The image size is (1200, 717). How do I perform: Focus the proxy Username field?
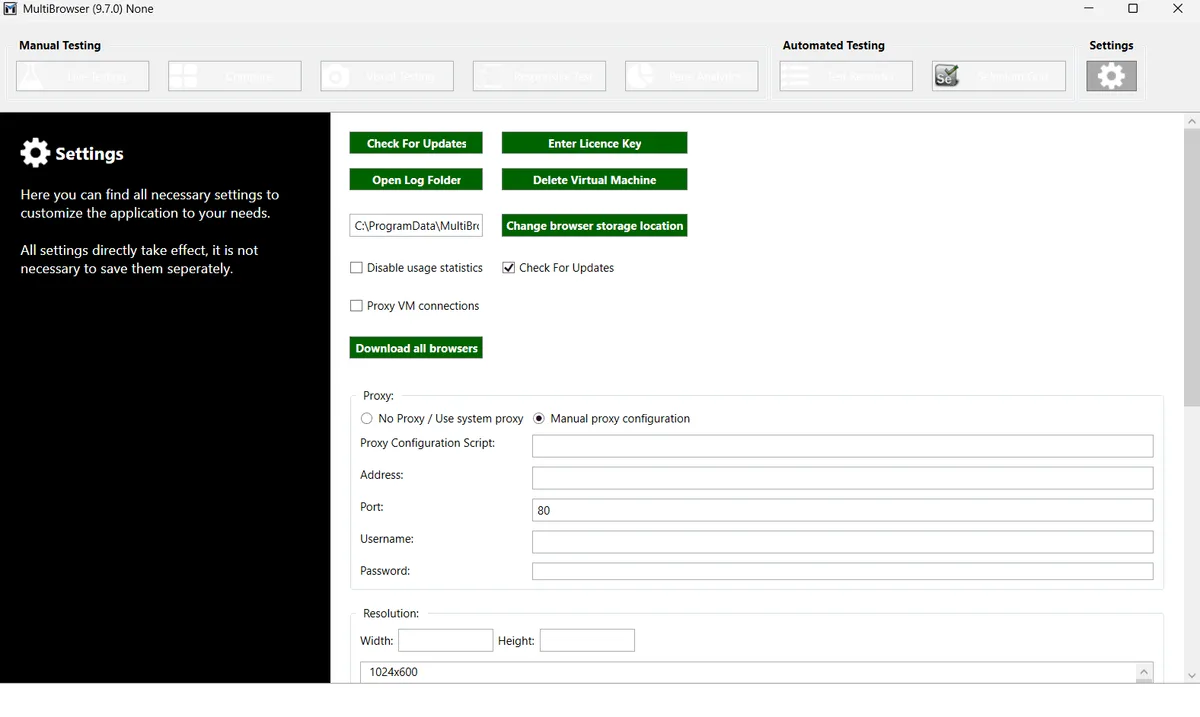click(842, 542)
